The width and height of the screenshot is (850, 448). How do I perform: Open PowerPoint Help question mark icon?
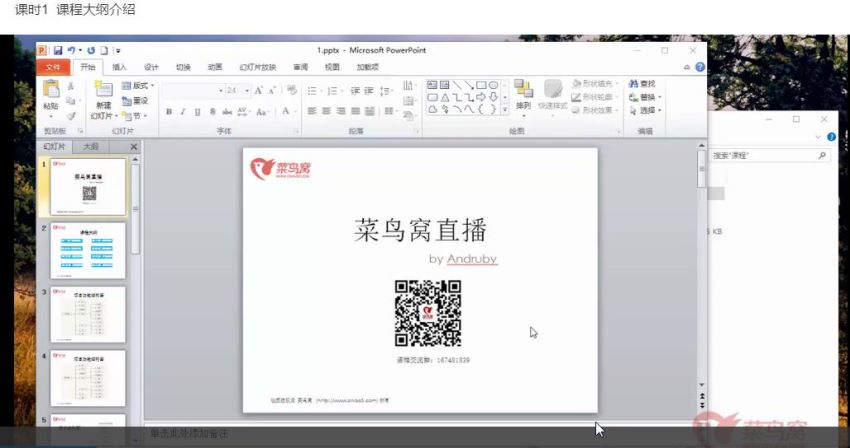[x=700, y=67]
